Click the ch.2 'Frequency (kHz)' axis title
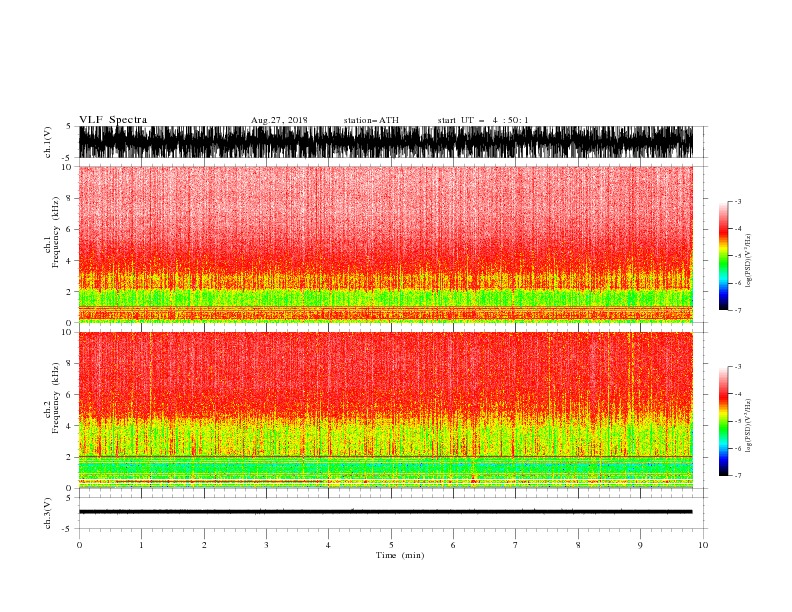 click(55, 398)
